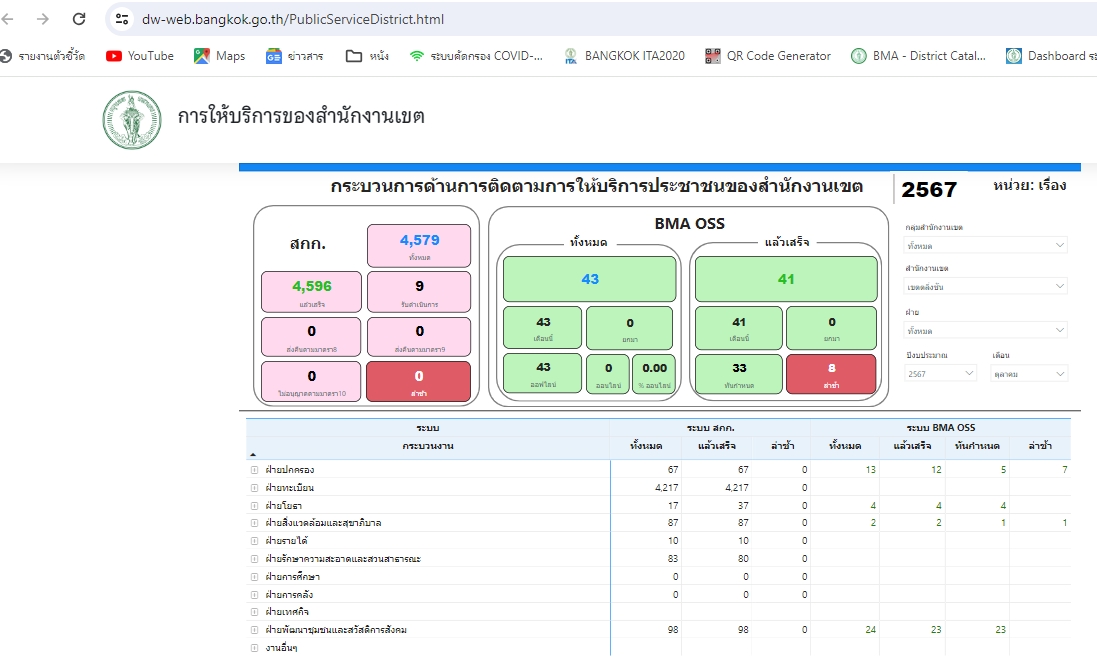The width and height of the screenshot is (1097, 662).
Task: Open the BANGKOK ITA2020 bookmark
Action: pyautogui.click(x=624, y=56)
